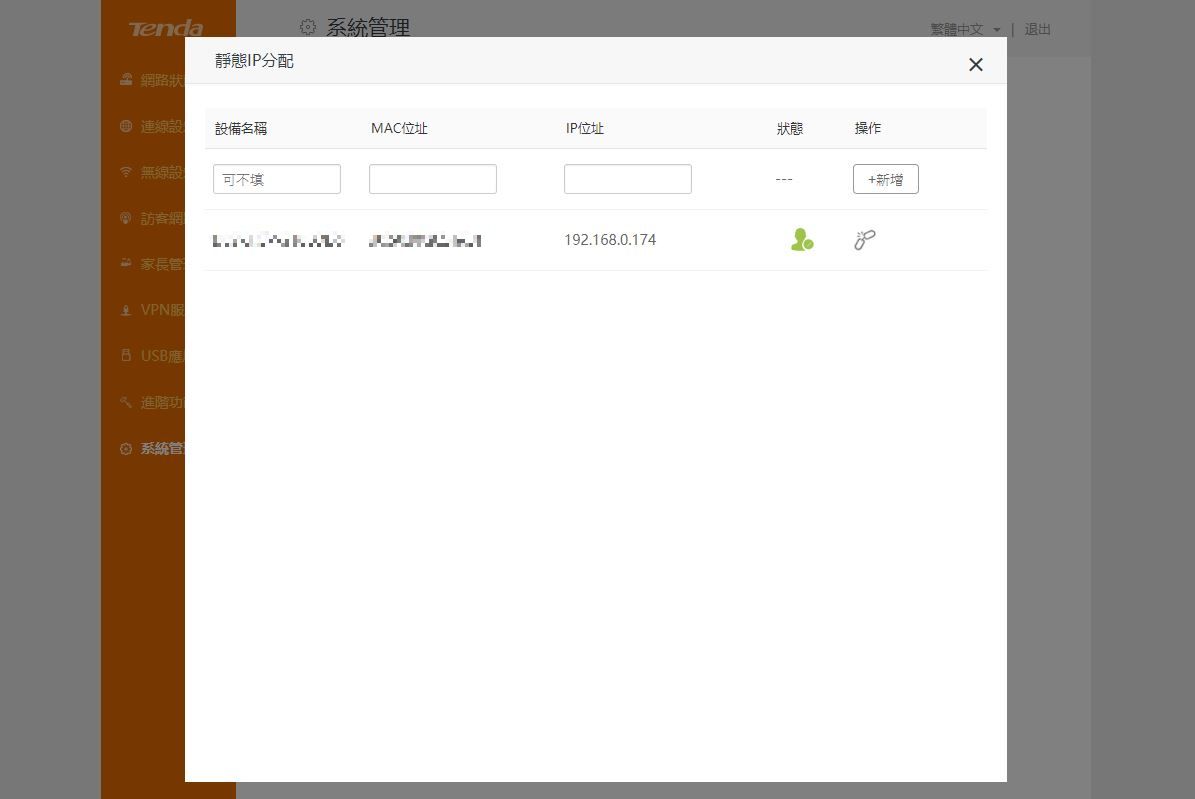
Task: Click the green online status icon for 192.168.0.174
Action: pos(802,240)
